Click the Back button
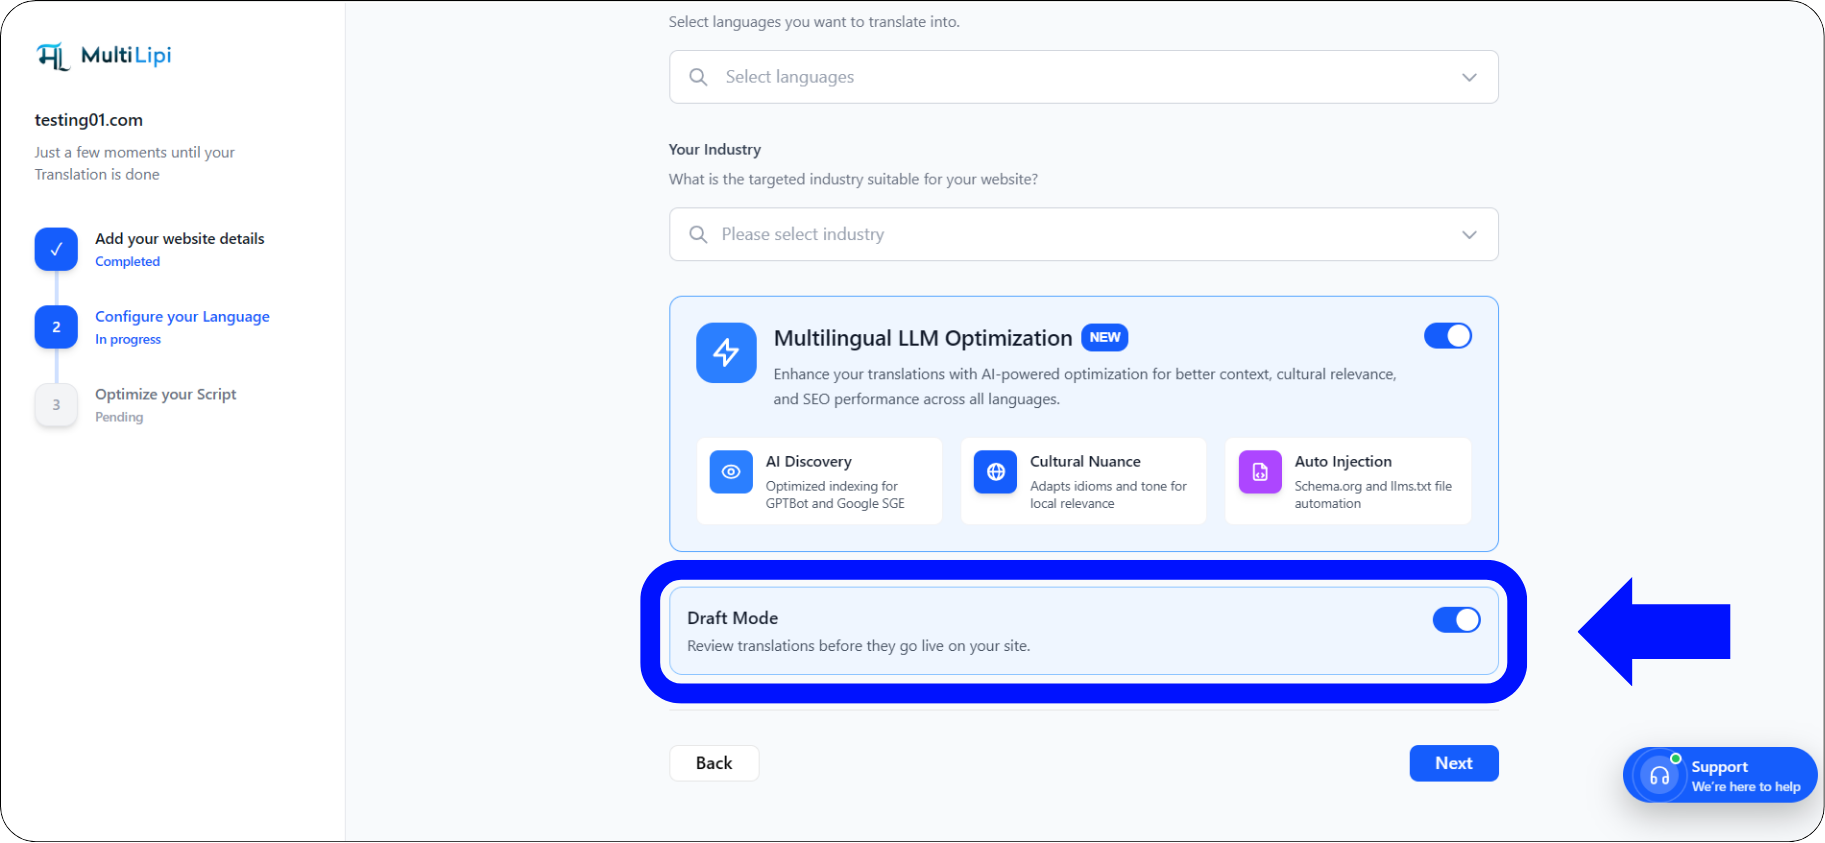Screen dimensions: 1825x843 click(x=714, y=763)
